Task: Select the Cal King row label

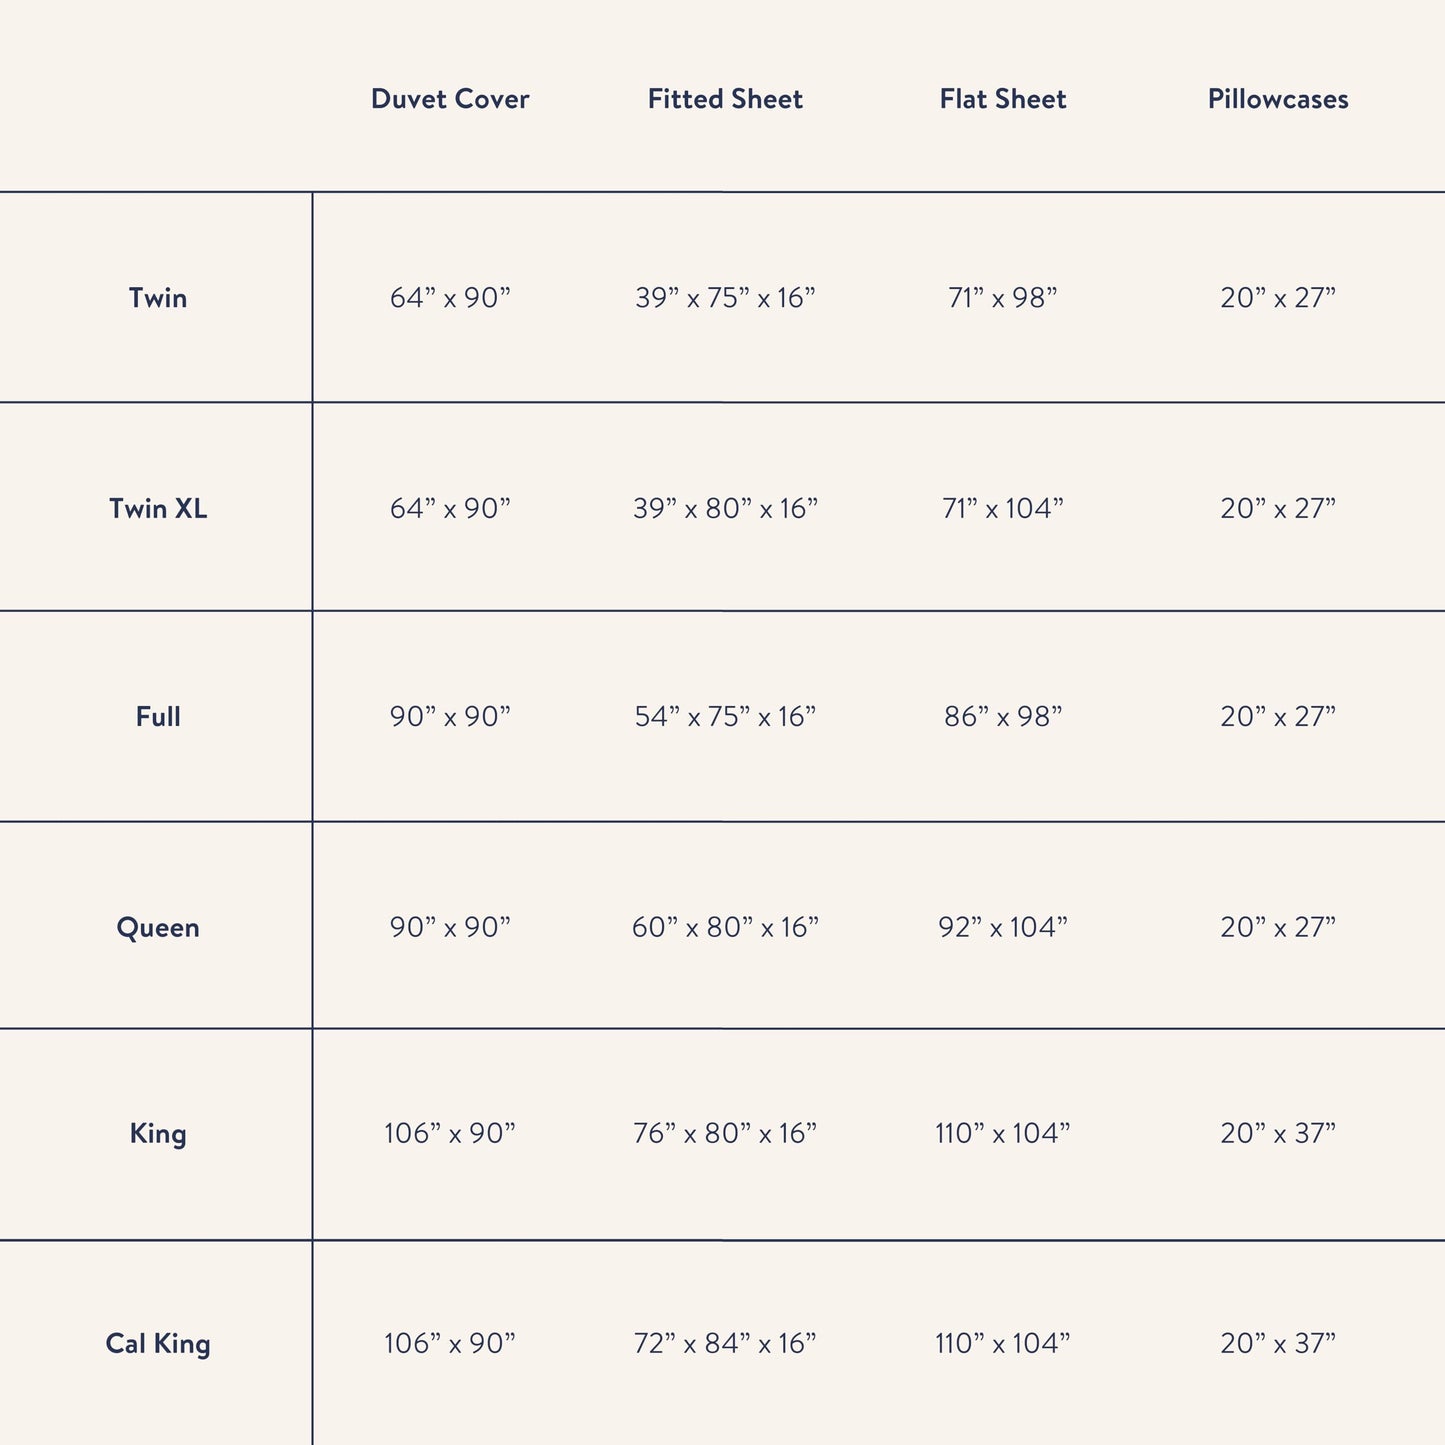Action: coord(158,1344)
